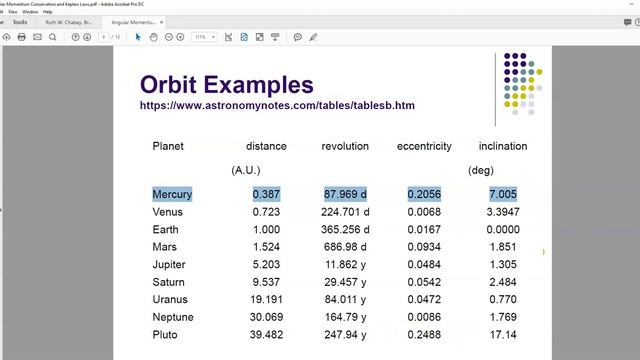
Task: Add a comment with the speech bubble icon
Action: (x=298, y=37)
